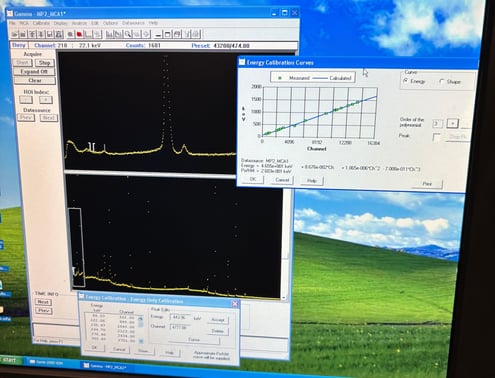Open the Calibrate menu
Viewport: 495px width, 378px height.
pyautogui.click(x=41, y=23)
